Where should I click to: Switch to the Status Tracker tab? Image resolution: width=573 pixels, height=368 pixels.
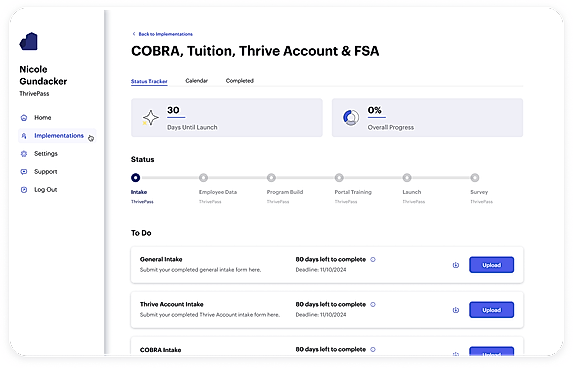tap(149, 81)
